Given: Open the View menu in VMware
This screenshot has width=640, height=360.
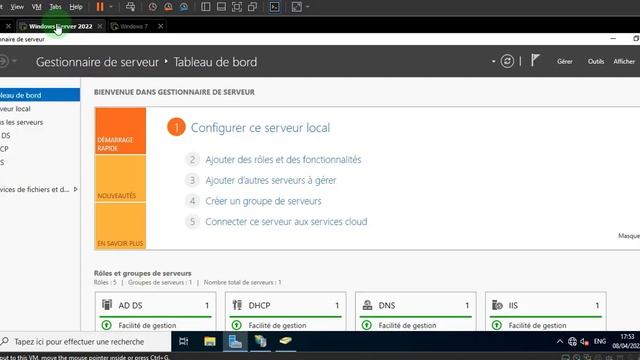Looking at the screenshot, I should tap(17, 7).
